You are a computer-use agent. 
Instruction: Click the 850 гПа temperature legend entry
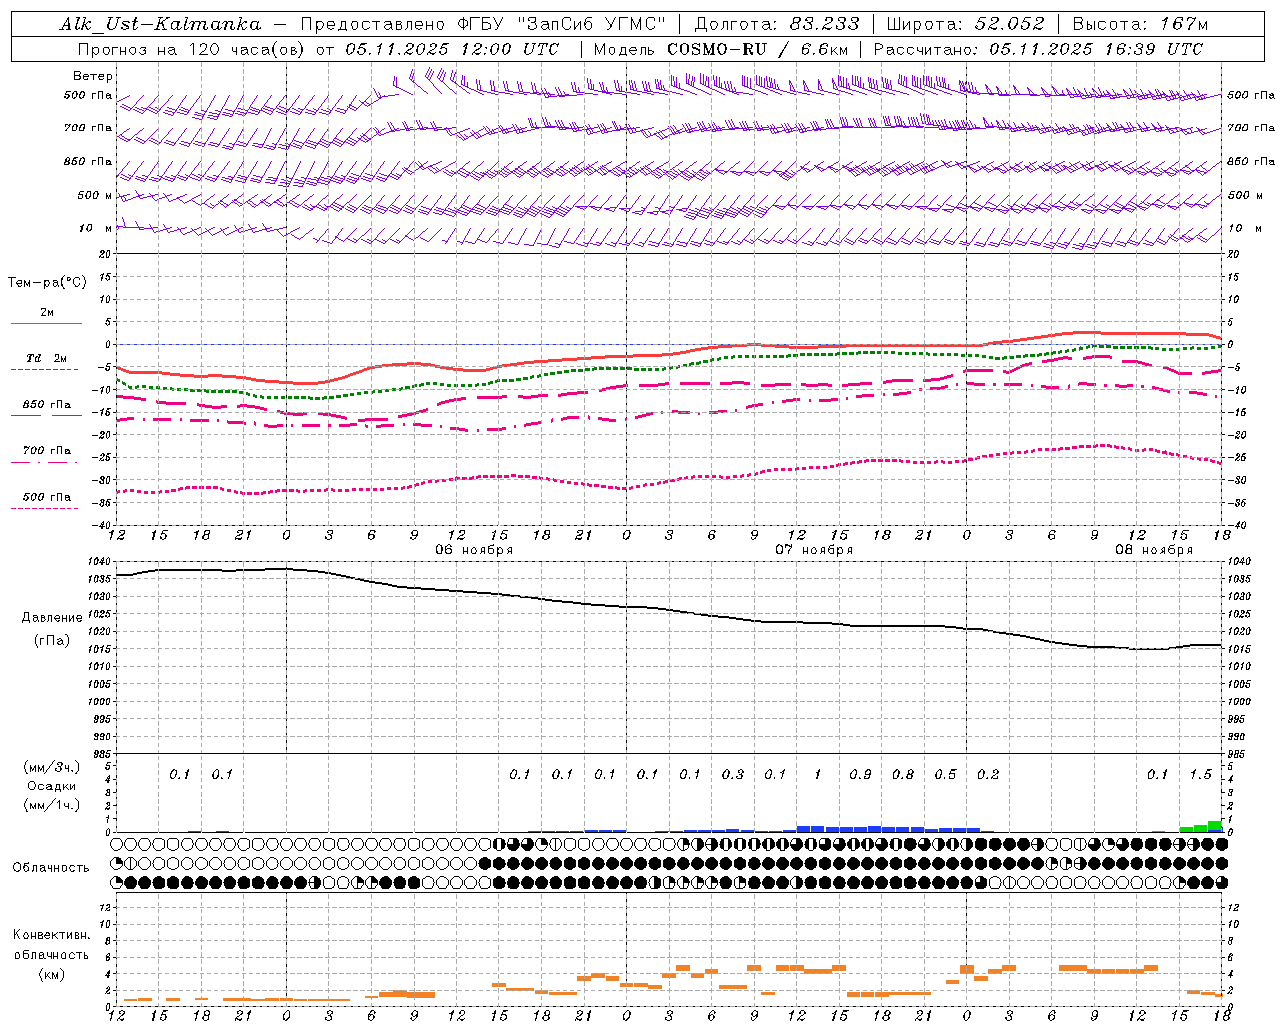(x=46, y=405)
